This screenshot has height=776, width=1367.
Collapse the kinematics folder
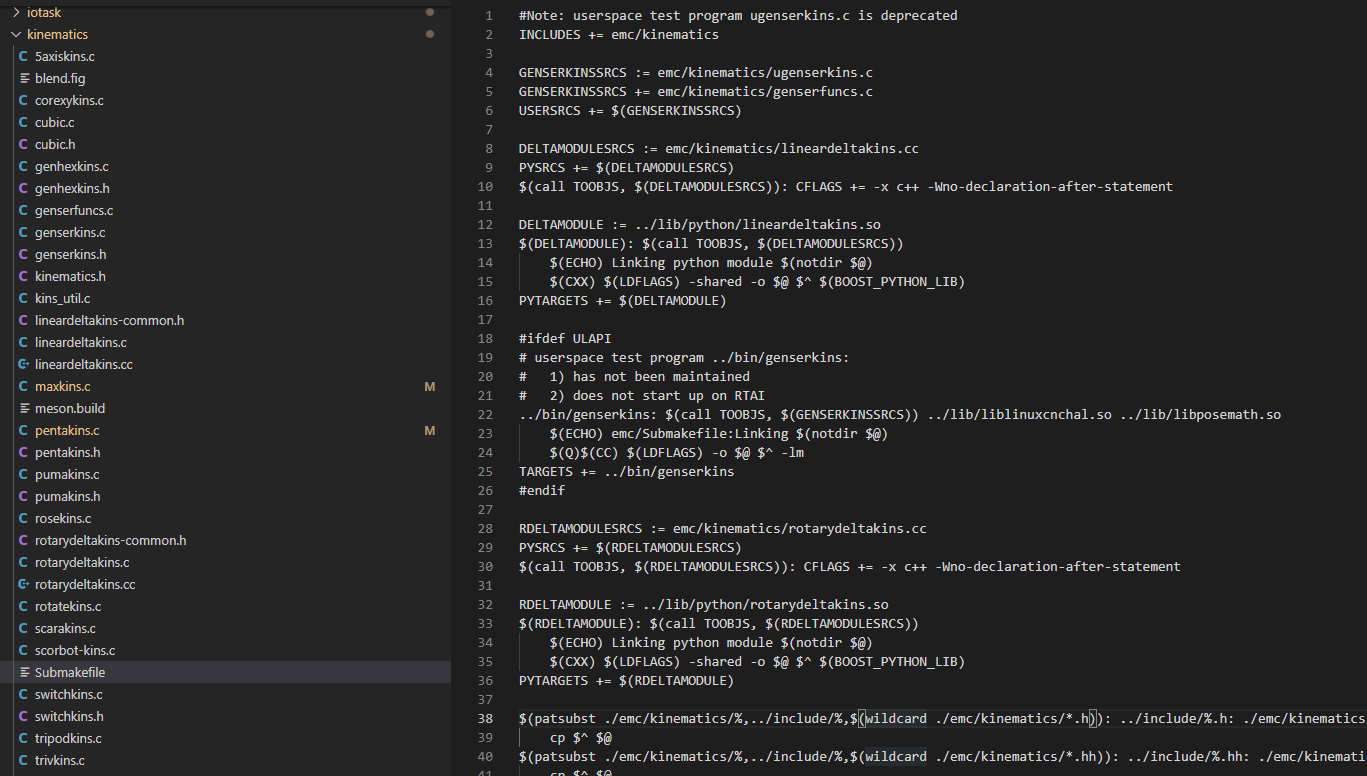16,34
